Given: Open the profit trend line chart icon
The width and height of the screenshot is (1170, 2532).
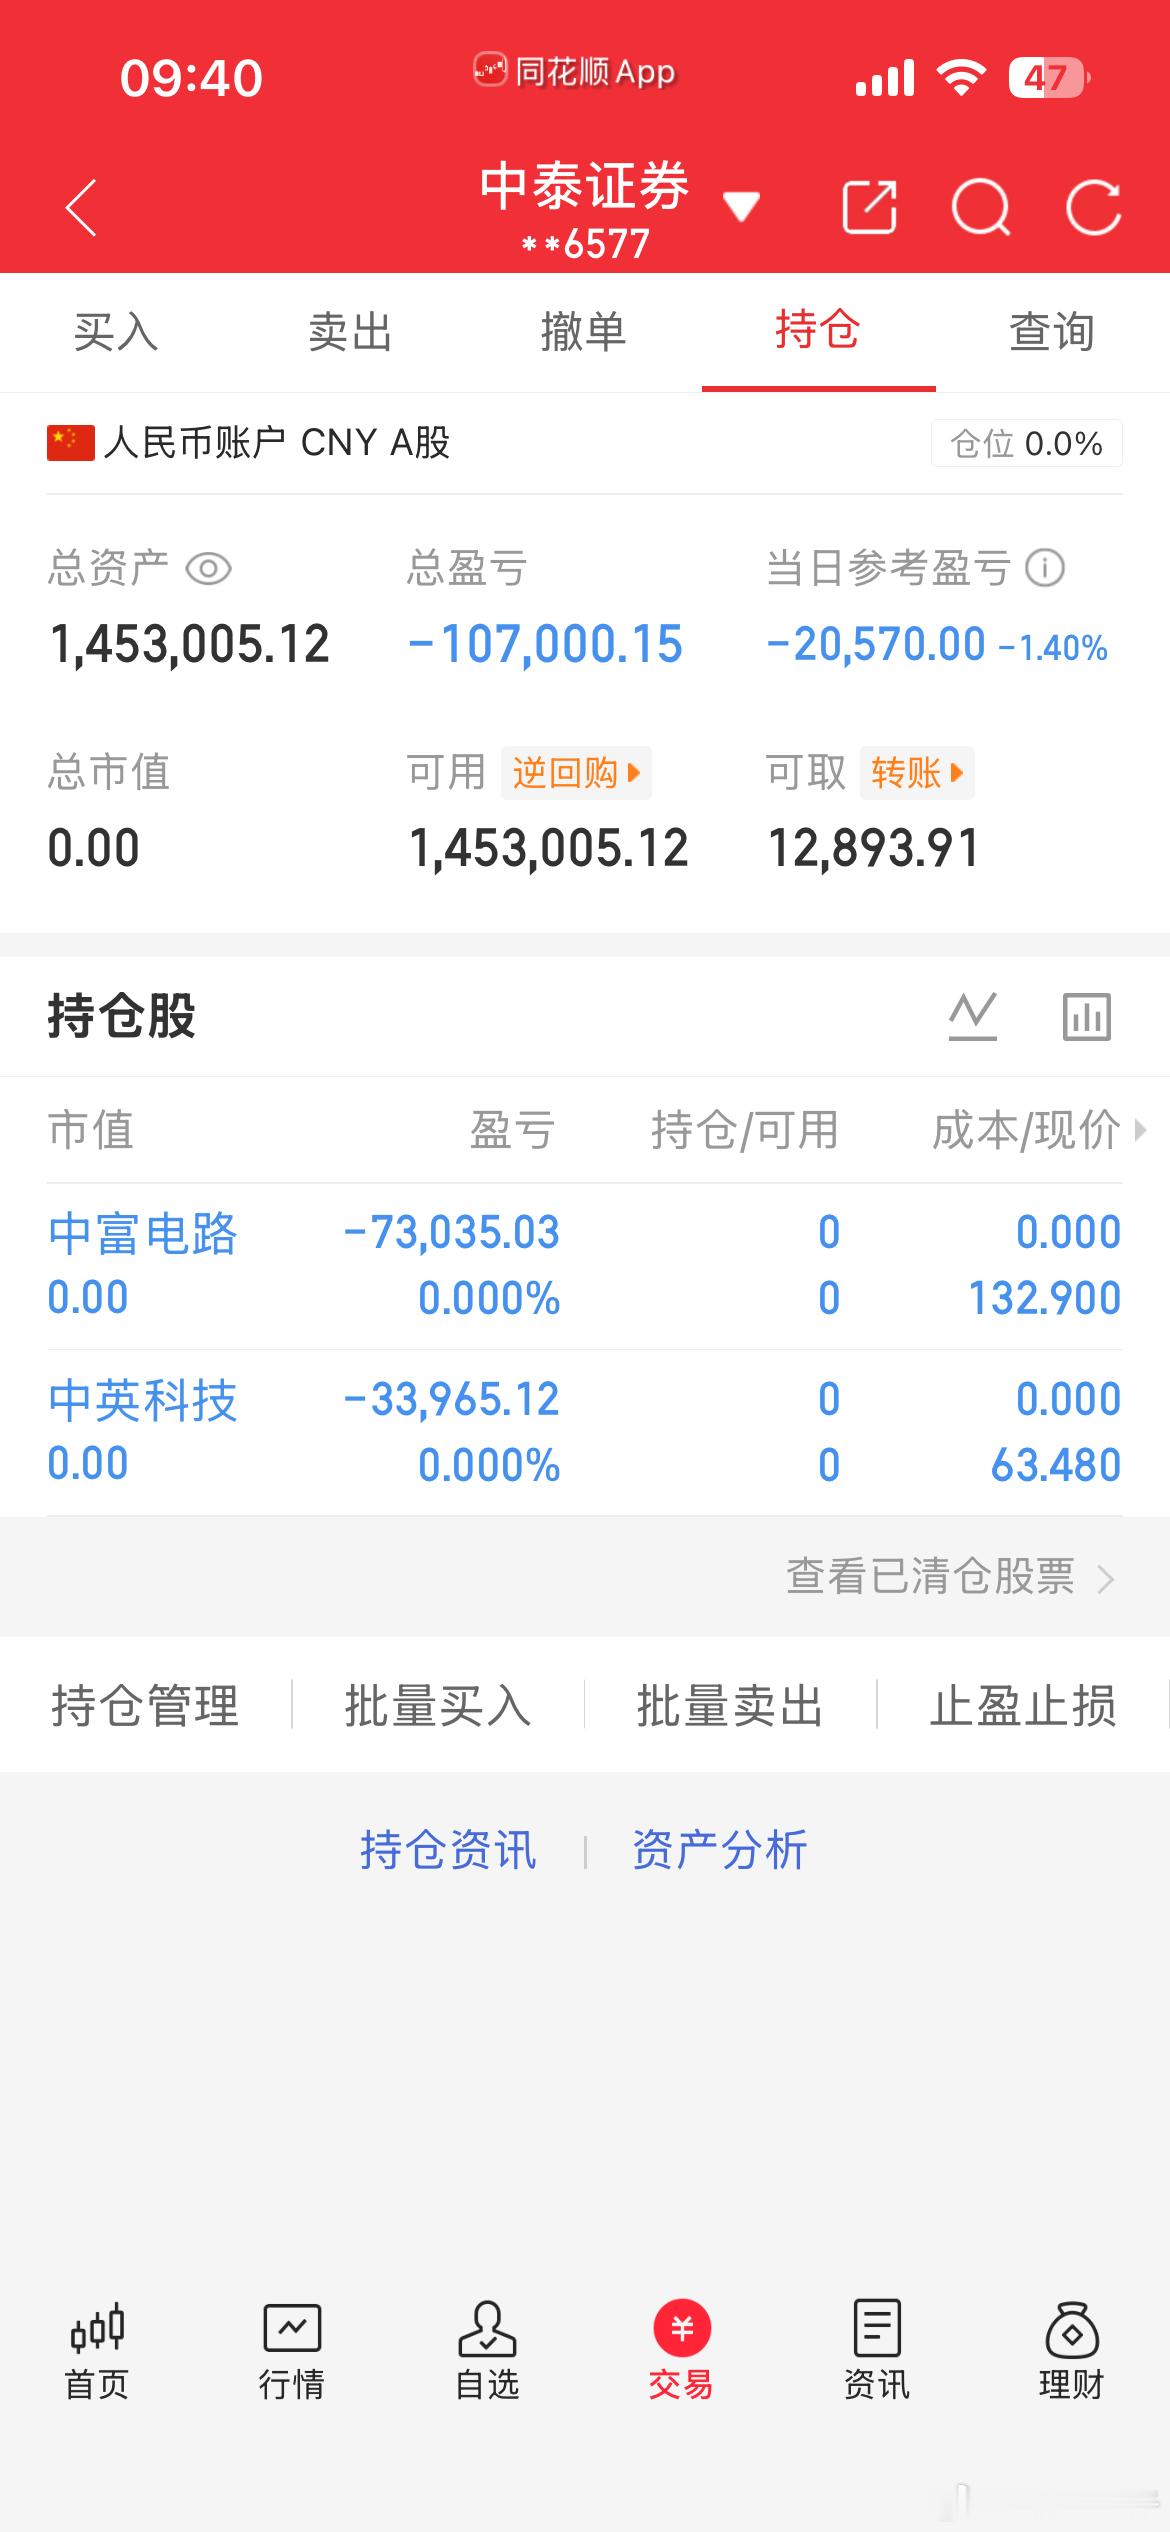Looking at the screenshot, I should pos(973,1016).
